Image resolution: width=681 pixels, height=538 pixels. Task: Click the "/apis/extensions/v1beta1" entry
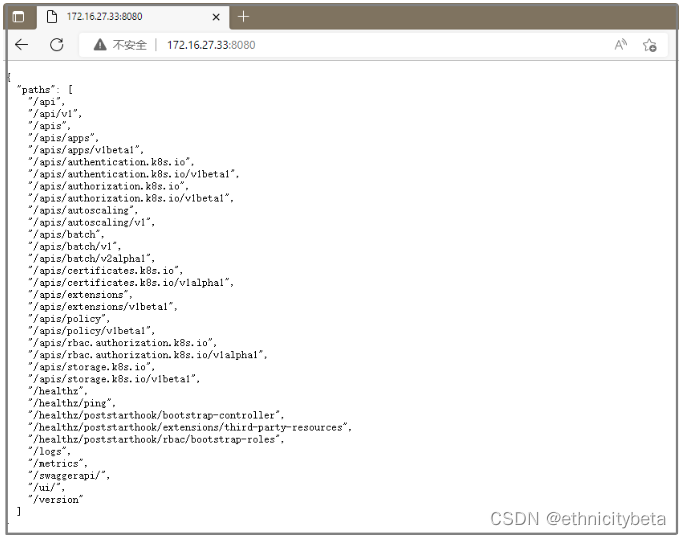pyautogui.click(x=103, y=307)
